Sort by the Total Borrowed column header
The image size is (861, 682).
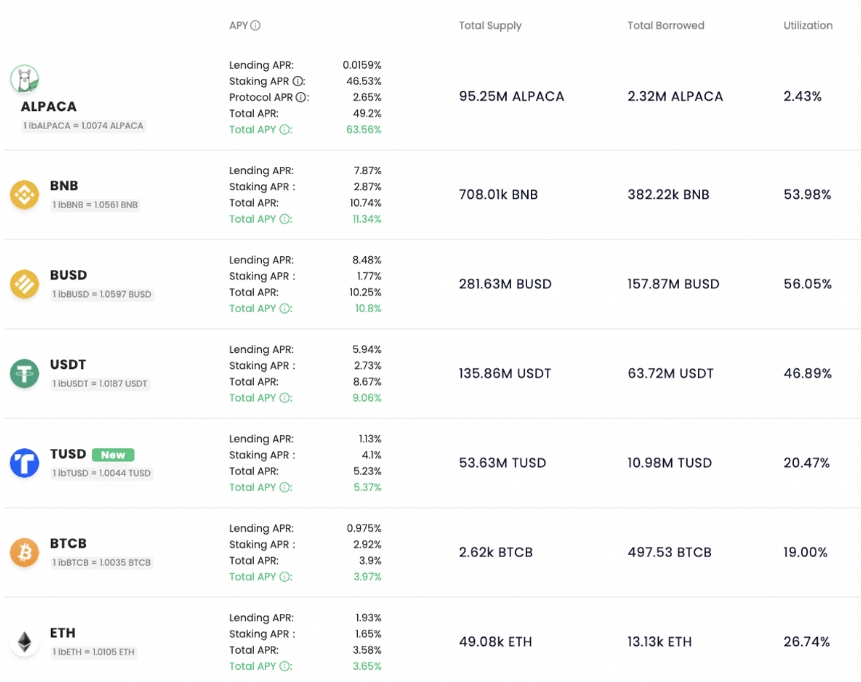[x=666, y=25]
